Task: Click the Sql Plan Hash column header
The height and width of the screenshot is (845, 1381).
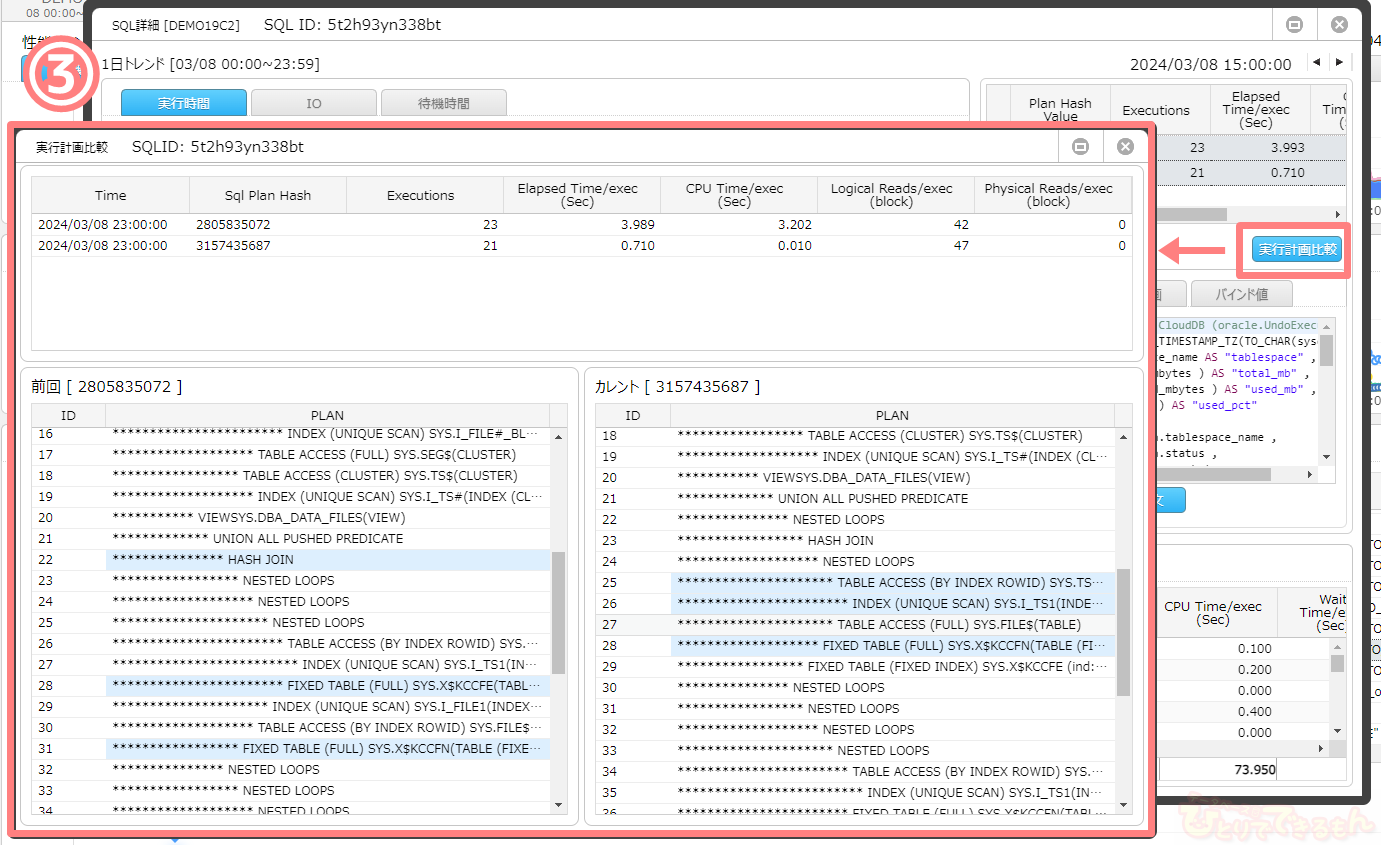Action: [x=268, y=195]
